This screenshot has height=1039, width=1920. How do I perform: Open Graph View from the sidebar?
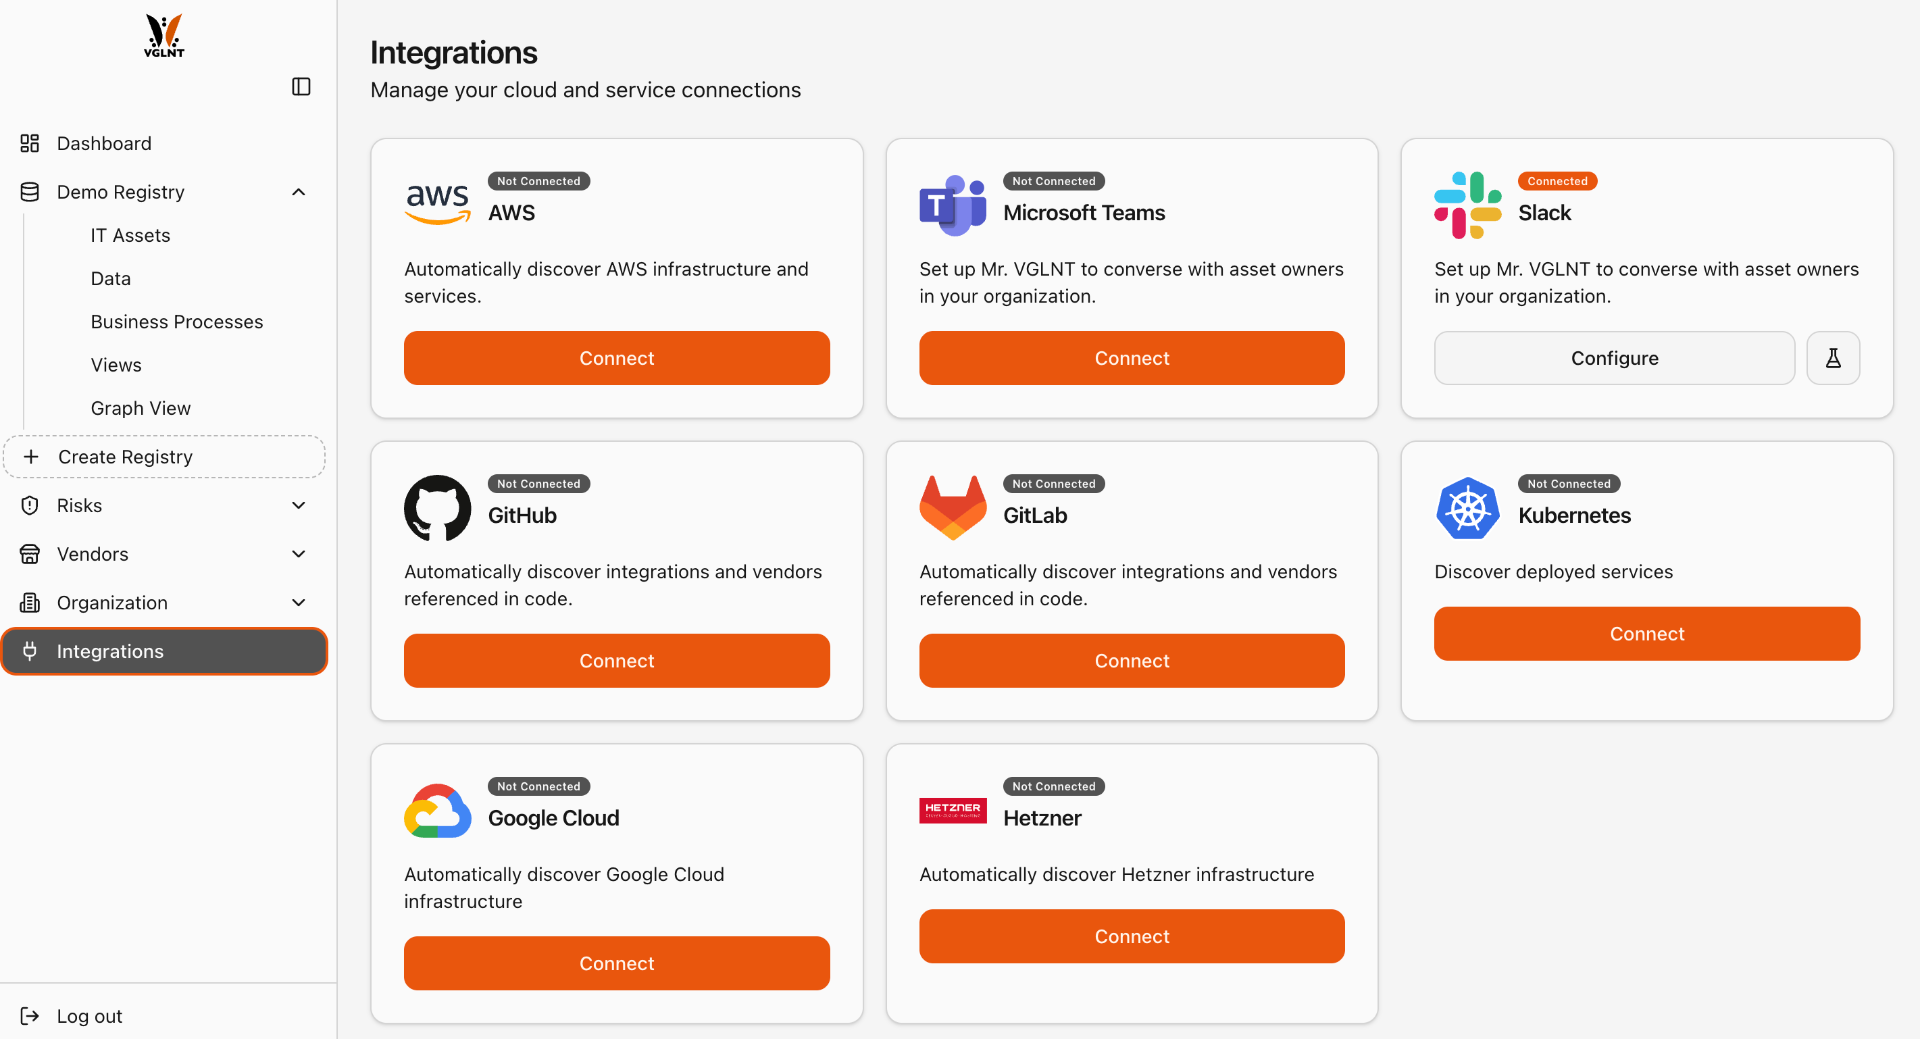(140, 408)
